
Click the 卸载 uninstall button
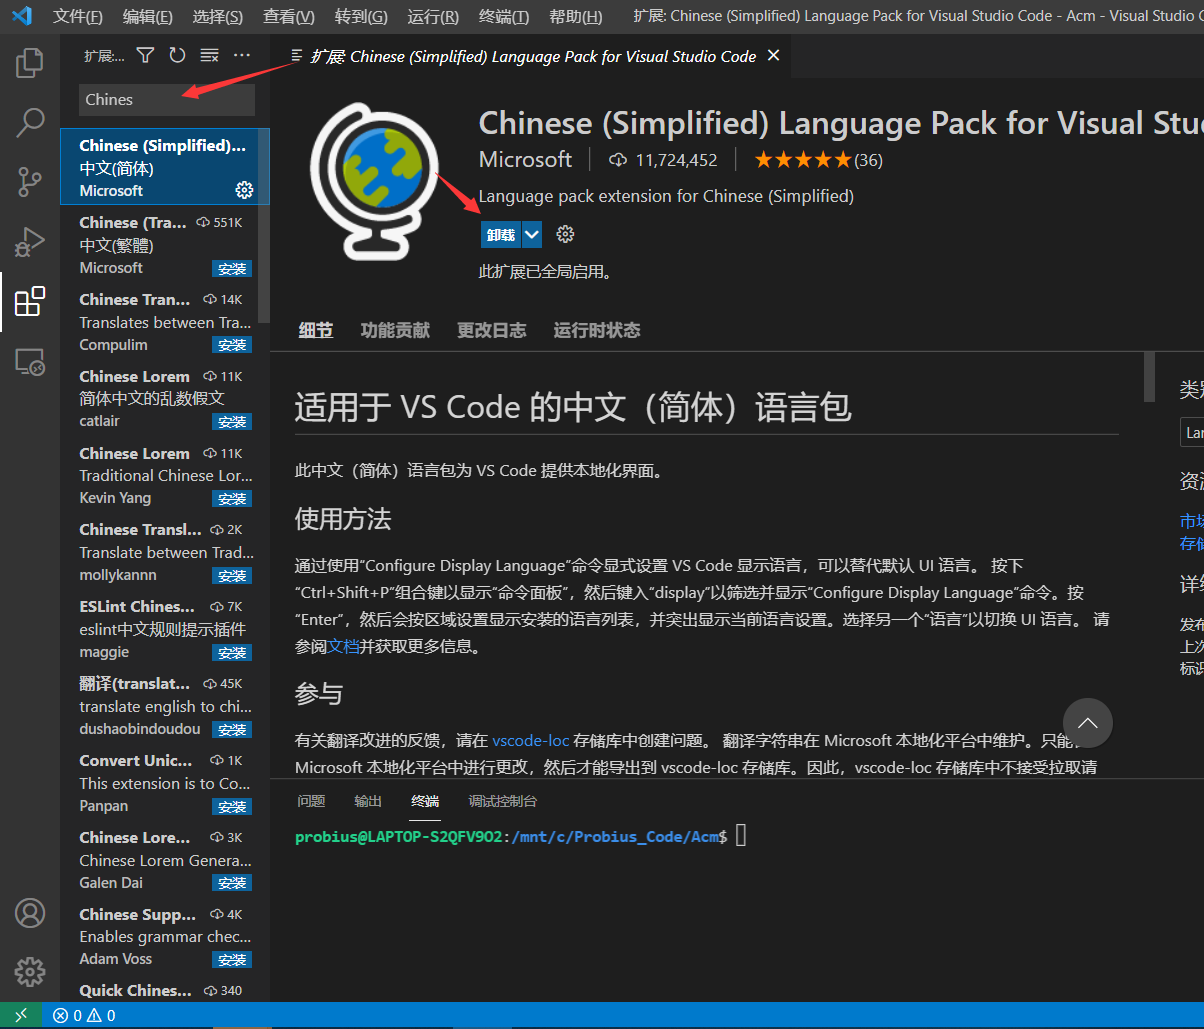[501, 235]
